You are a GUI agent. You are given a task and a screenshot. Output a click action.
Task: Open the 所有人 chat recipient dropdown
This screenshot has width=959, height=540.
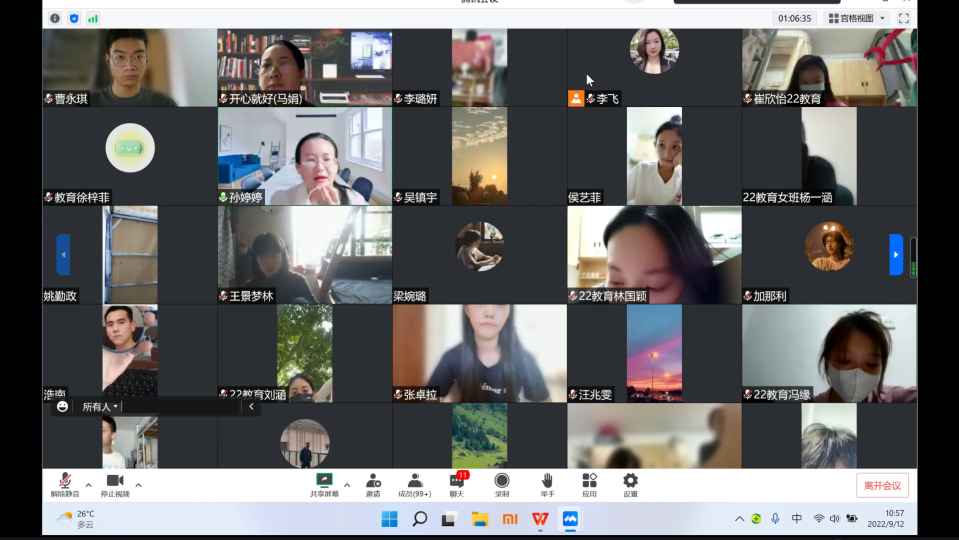(100, 407)
